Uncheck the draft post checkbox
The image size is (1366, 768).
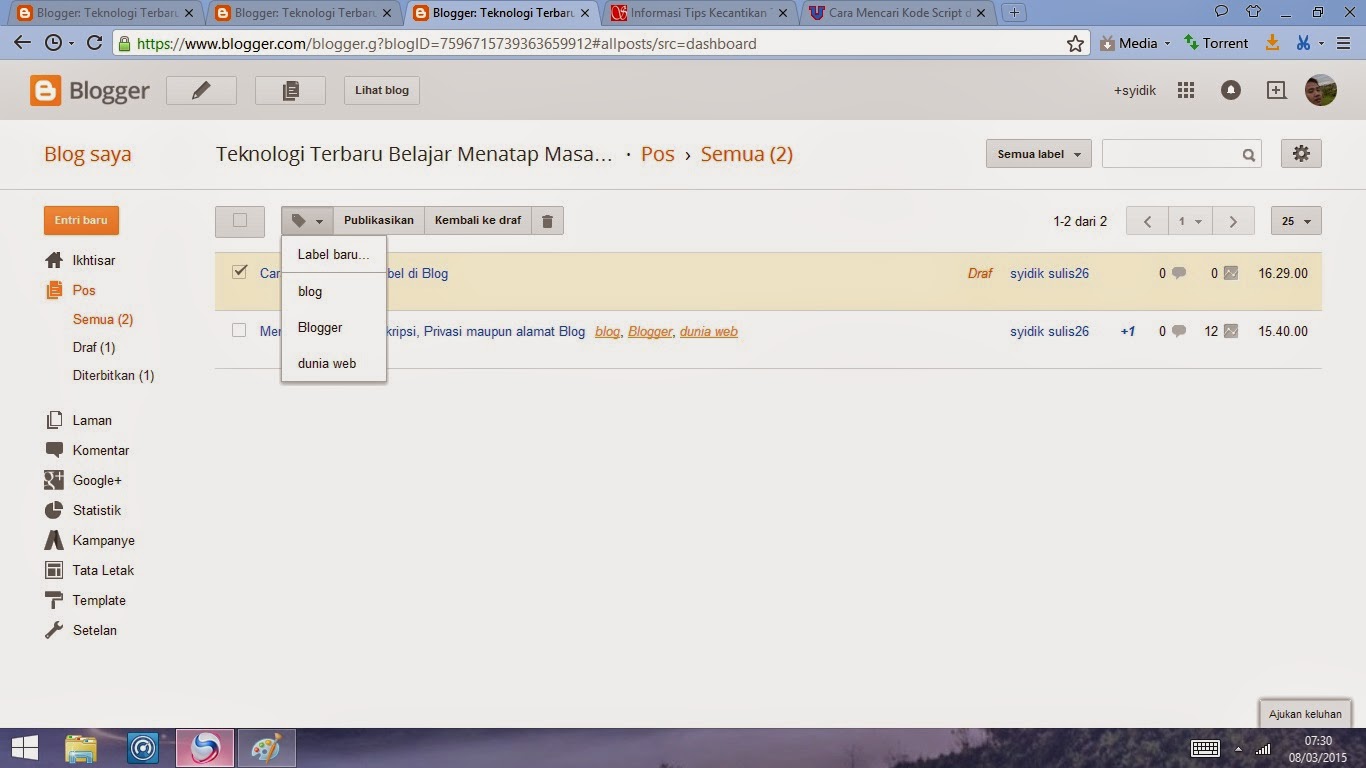(239, 272)
